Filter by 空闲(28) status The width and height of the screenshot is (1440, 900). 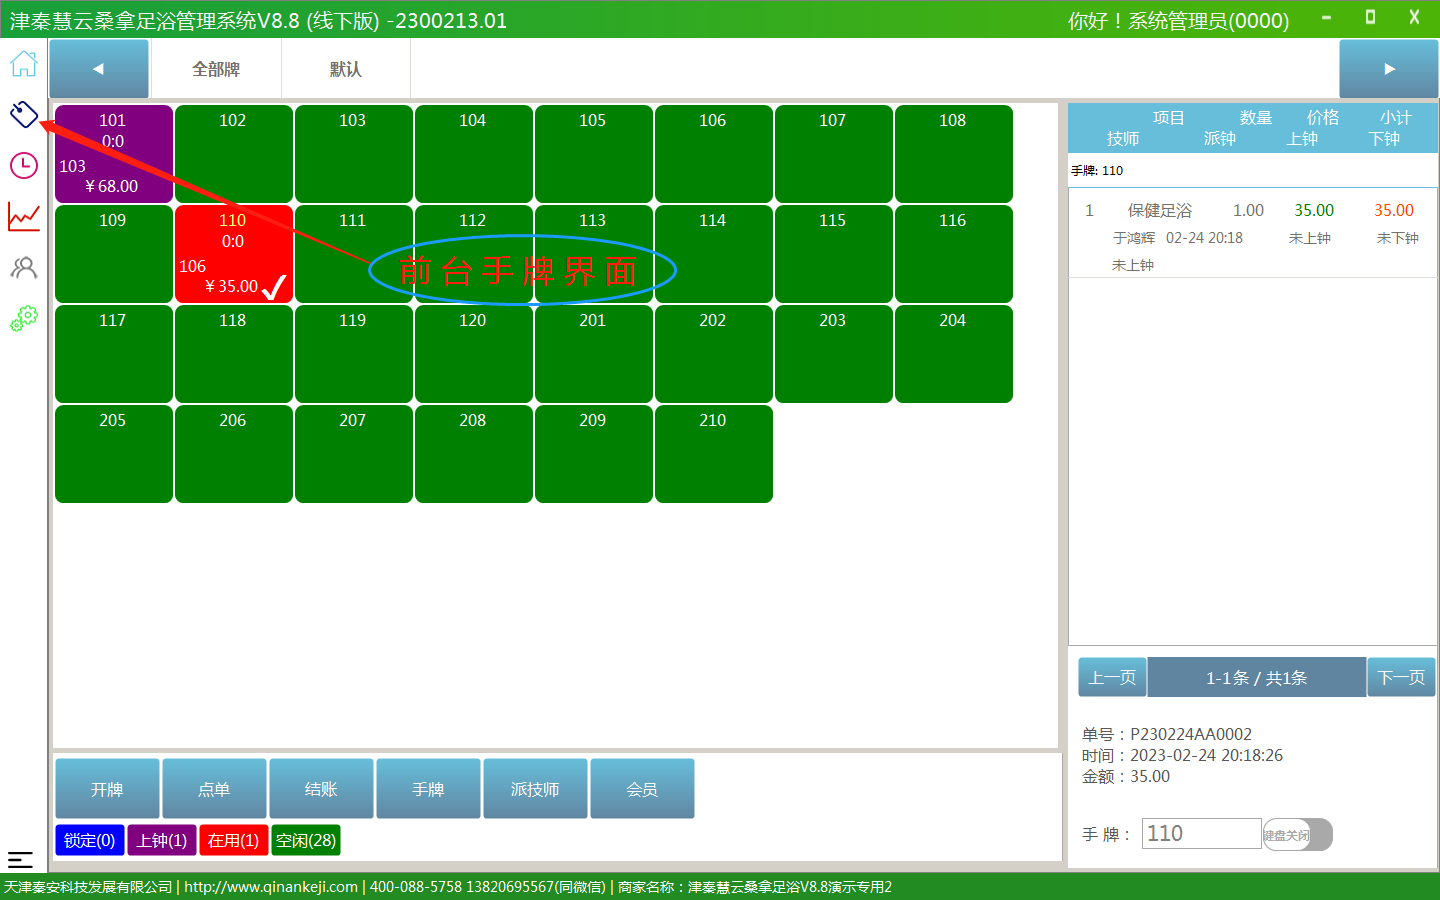click(306, 841)
